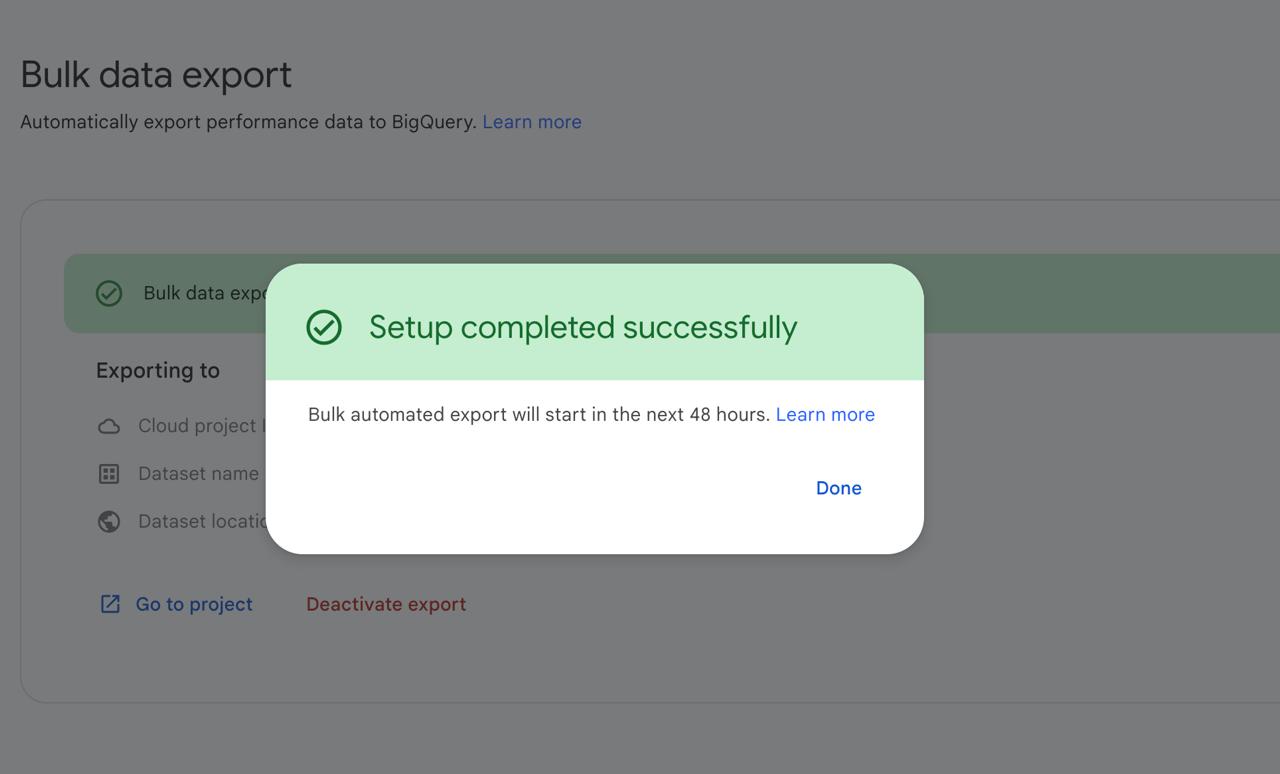Click Deactivate export
This screenshot has height=774, width=1280.
[x=386, y=604]
